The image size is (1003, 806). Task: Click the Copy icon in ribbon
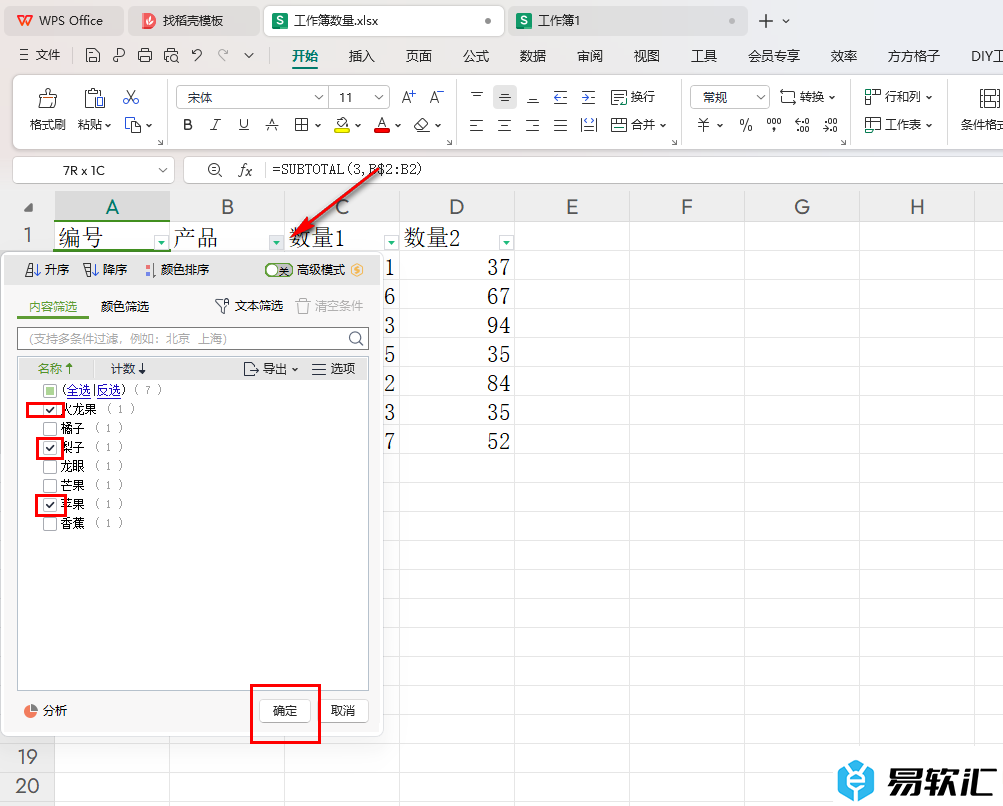tap(132, 125)
